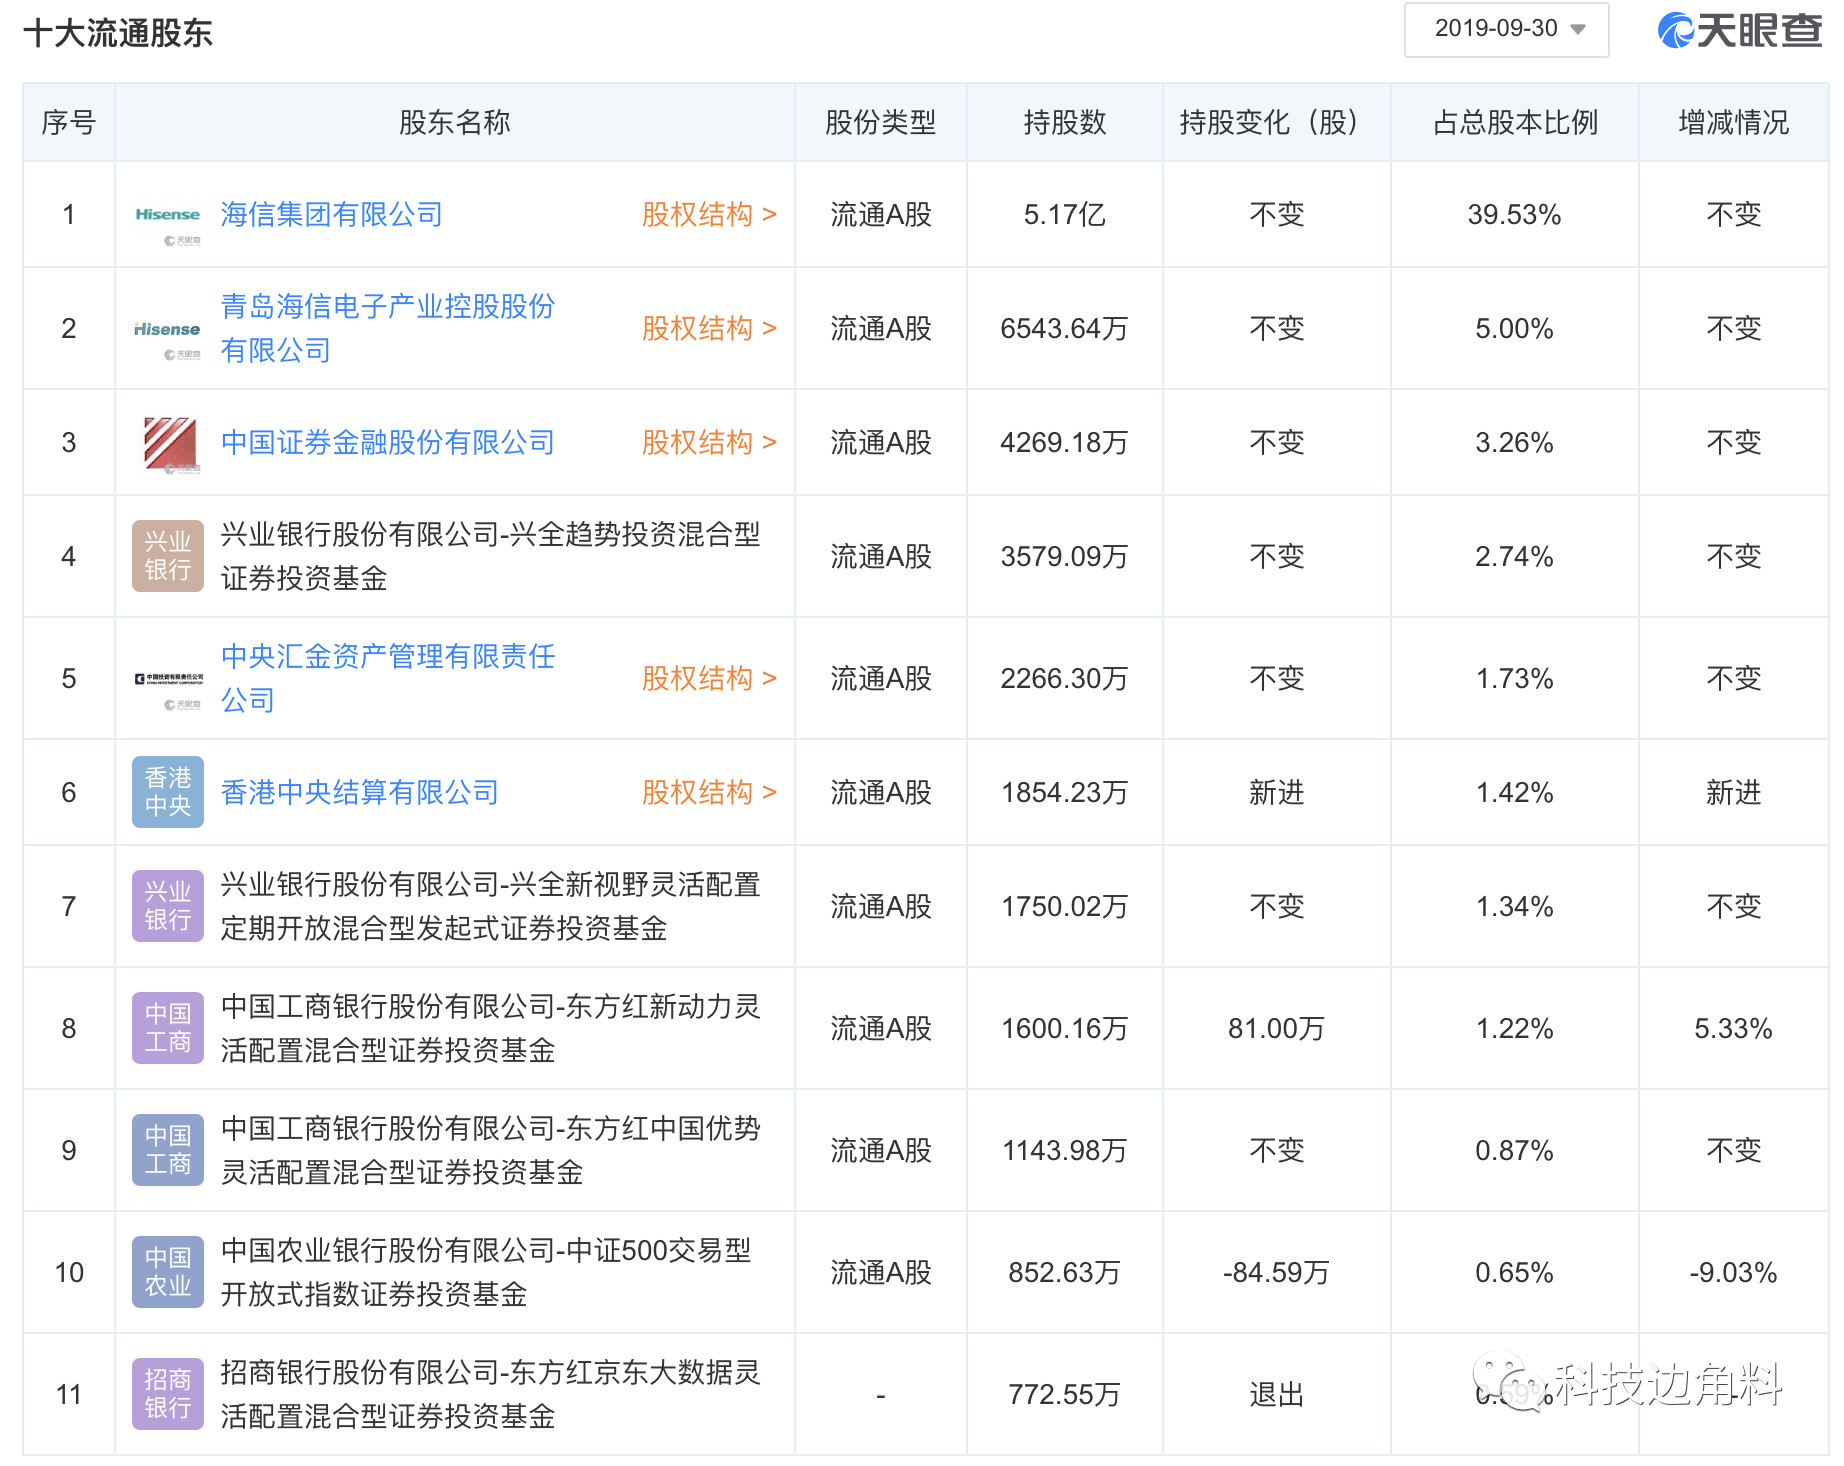The image size is (1844, 1466).
Task: Click 中证500交易型开放式指数 fund name
Action: pos(486,1272)
